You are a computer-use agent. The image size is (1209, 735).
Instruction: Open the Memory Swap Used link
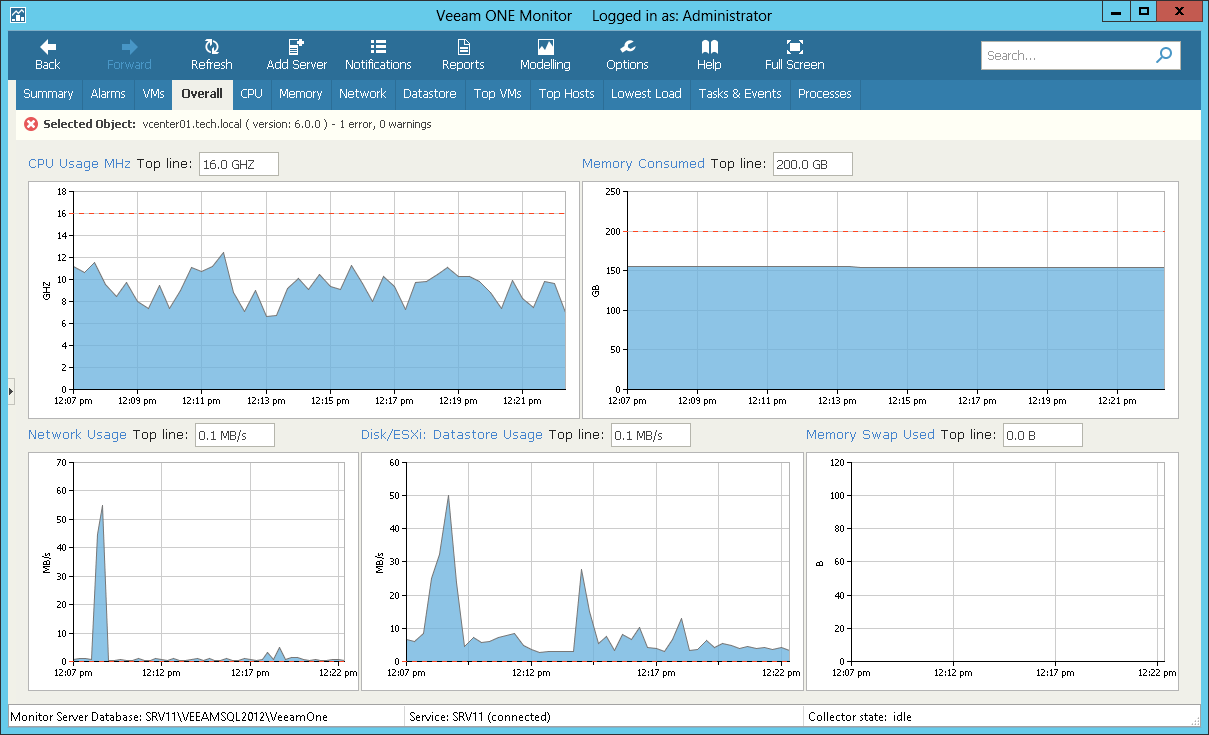(870, 435)
